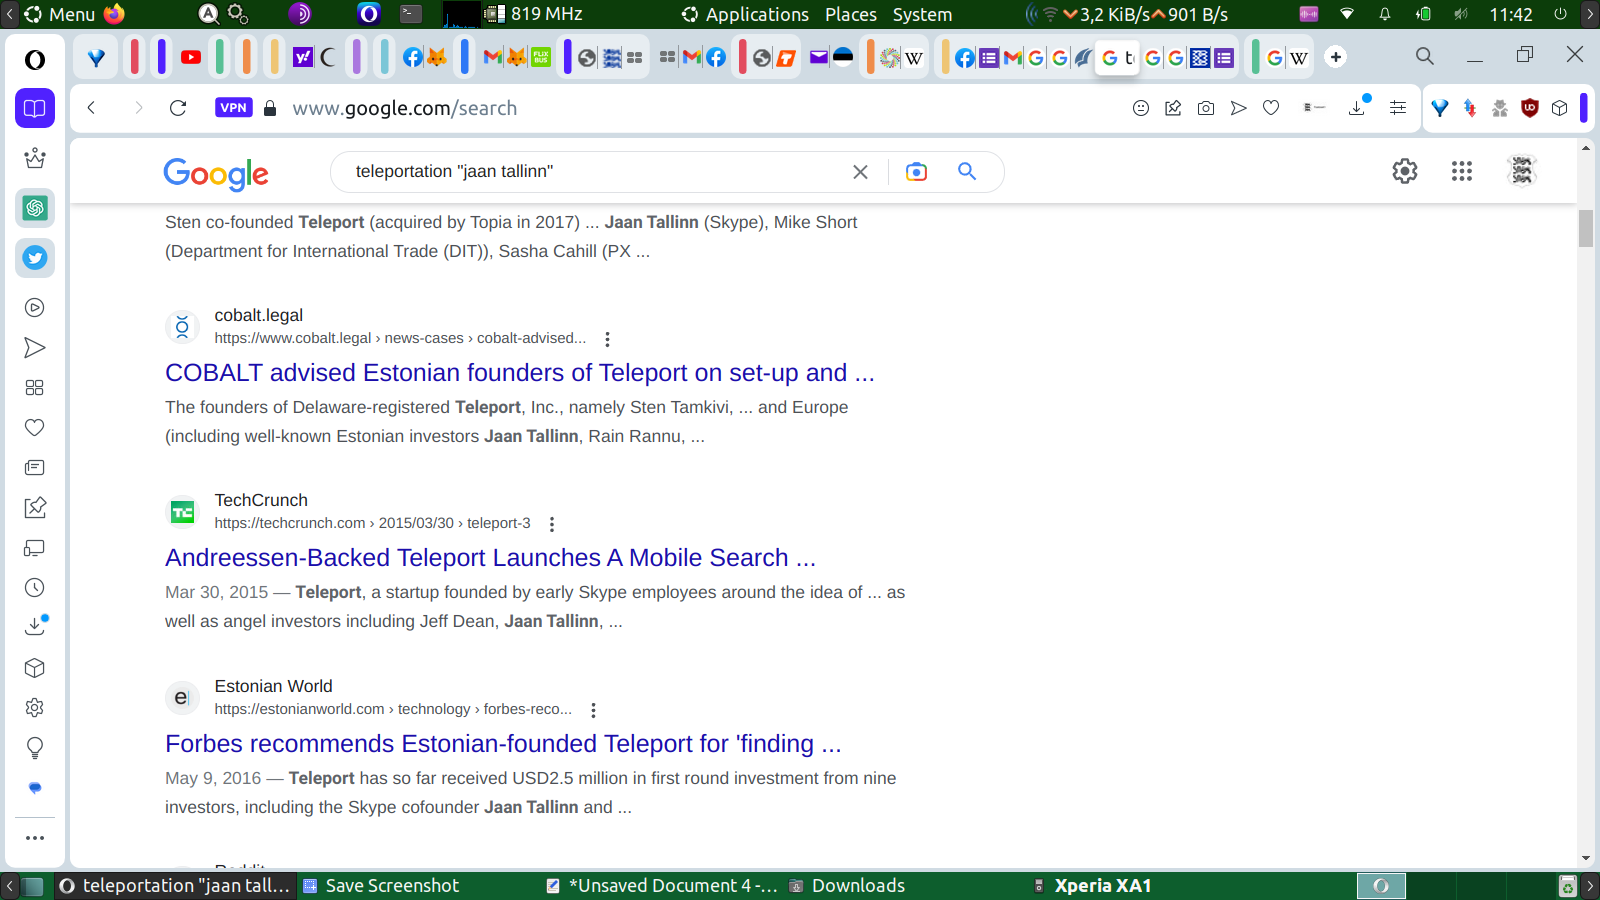Viewport: 1600px width, 900px height.
Task: Click the TechCrunch site name
Action: [x=261, y=500]
